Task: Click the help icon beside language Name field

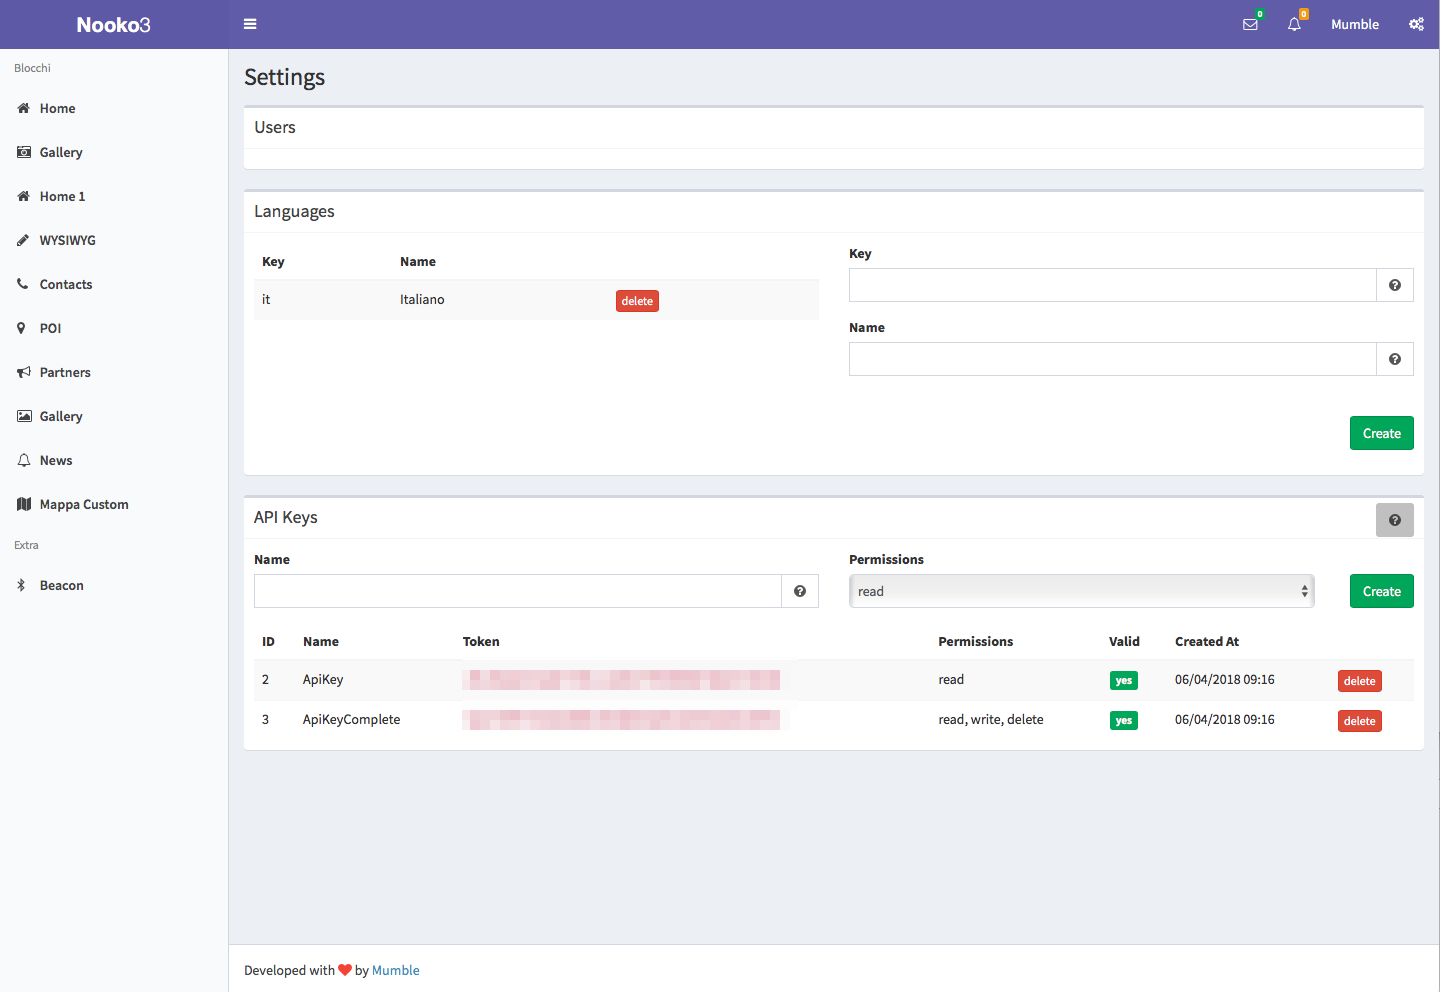Action: 1394,359
